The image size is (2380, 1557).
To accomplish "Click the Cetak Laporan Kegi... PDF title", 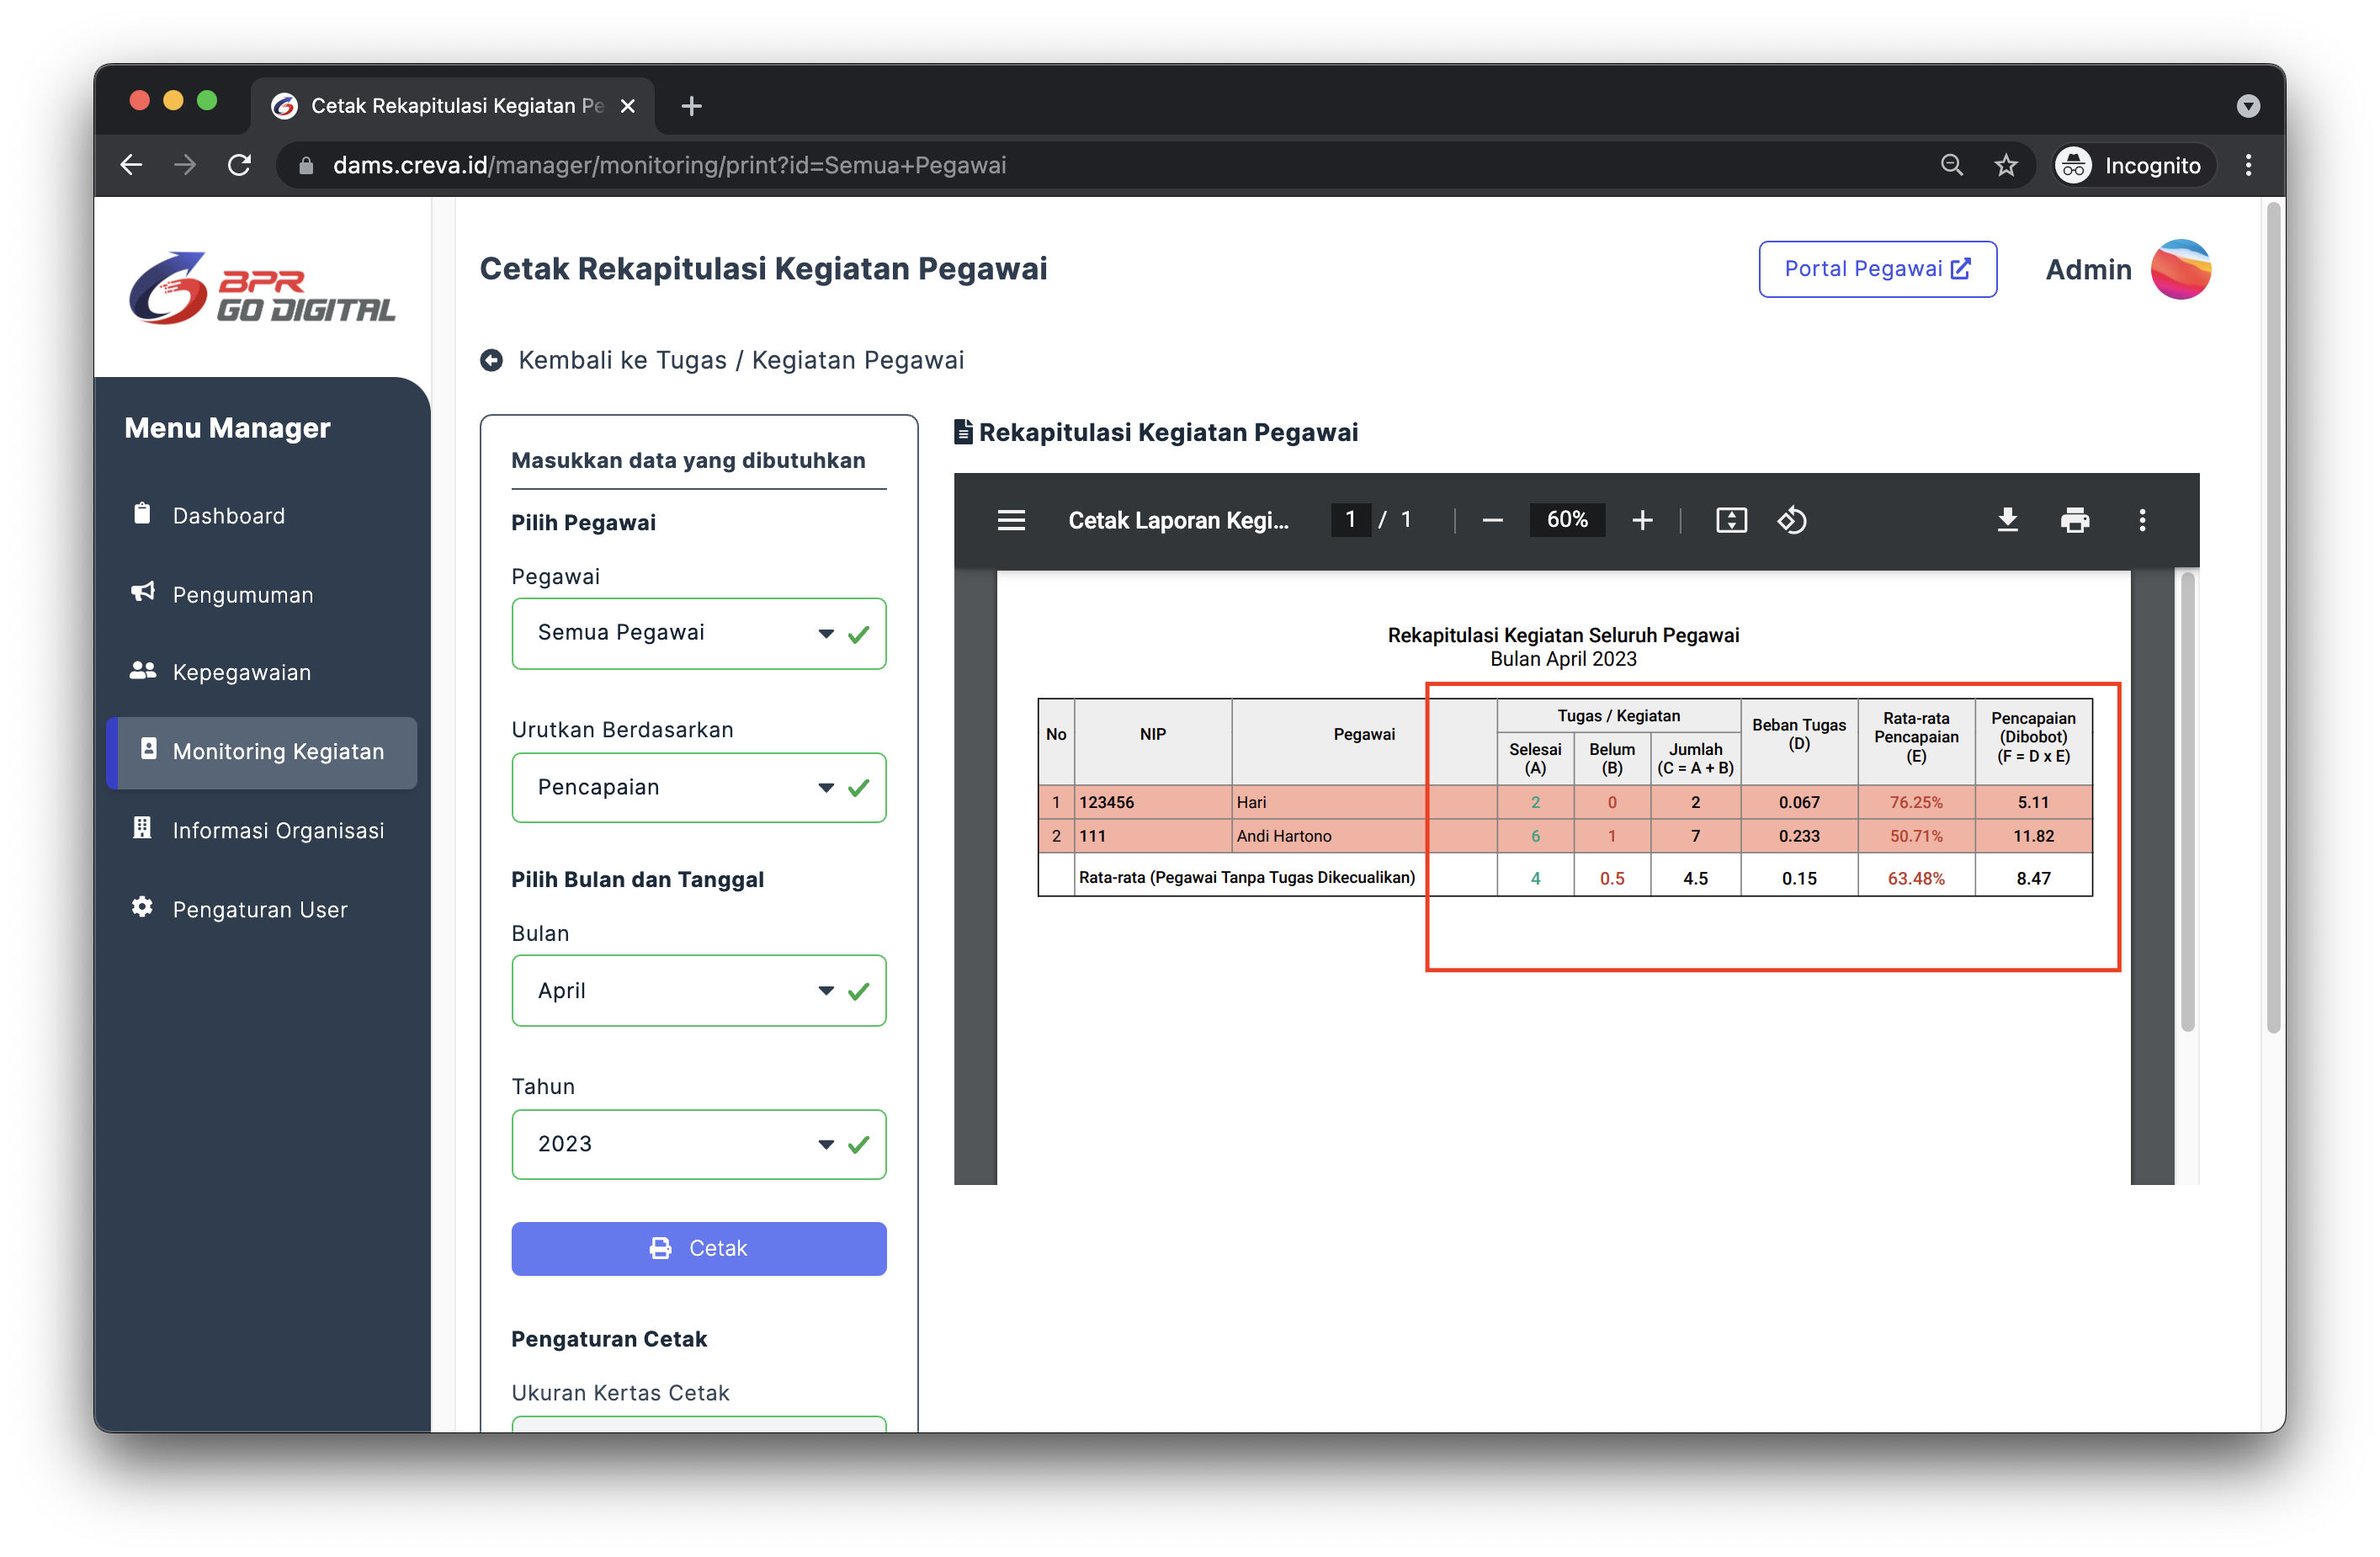I will tap(1178, 520).
